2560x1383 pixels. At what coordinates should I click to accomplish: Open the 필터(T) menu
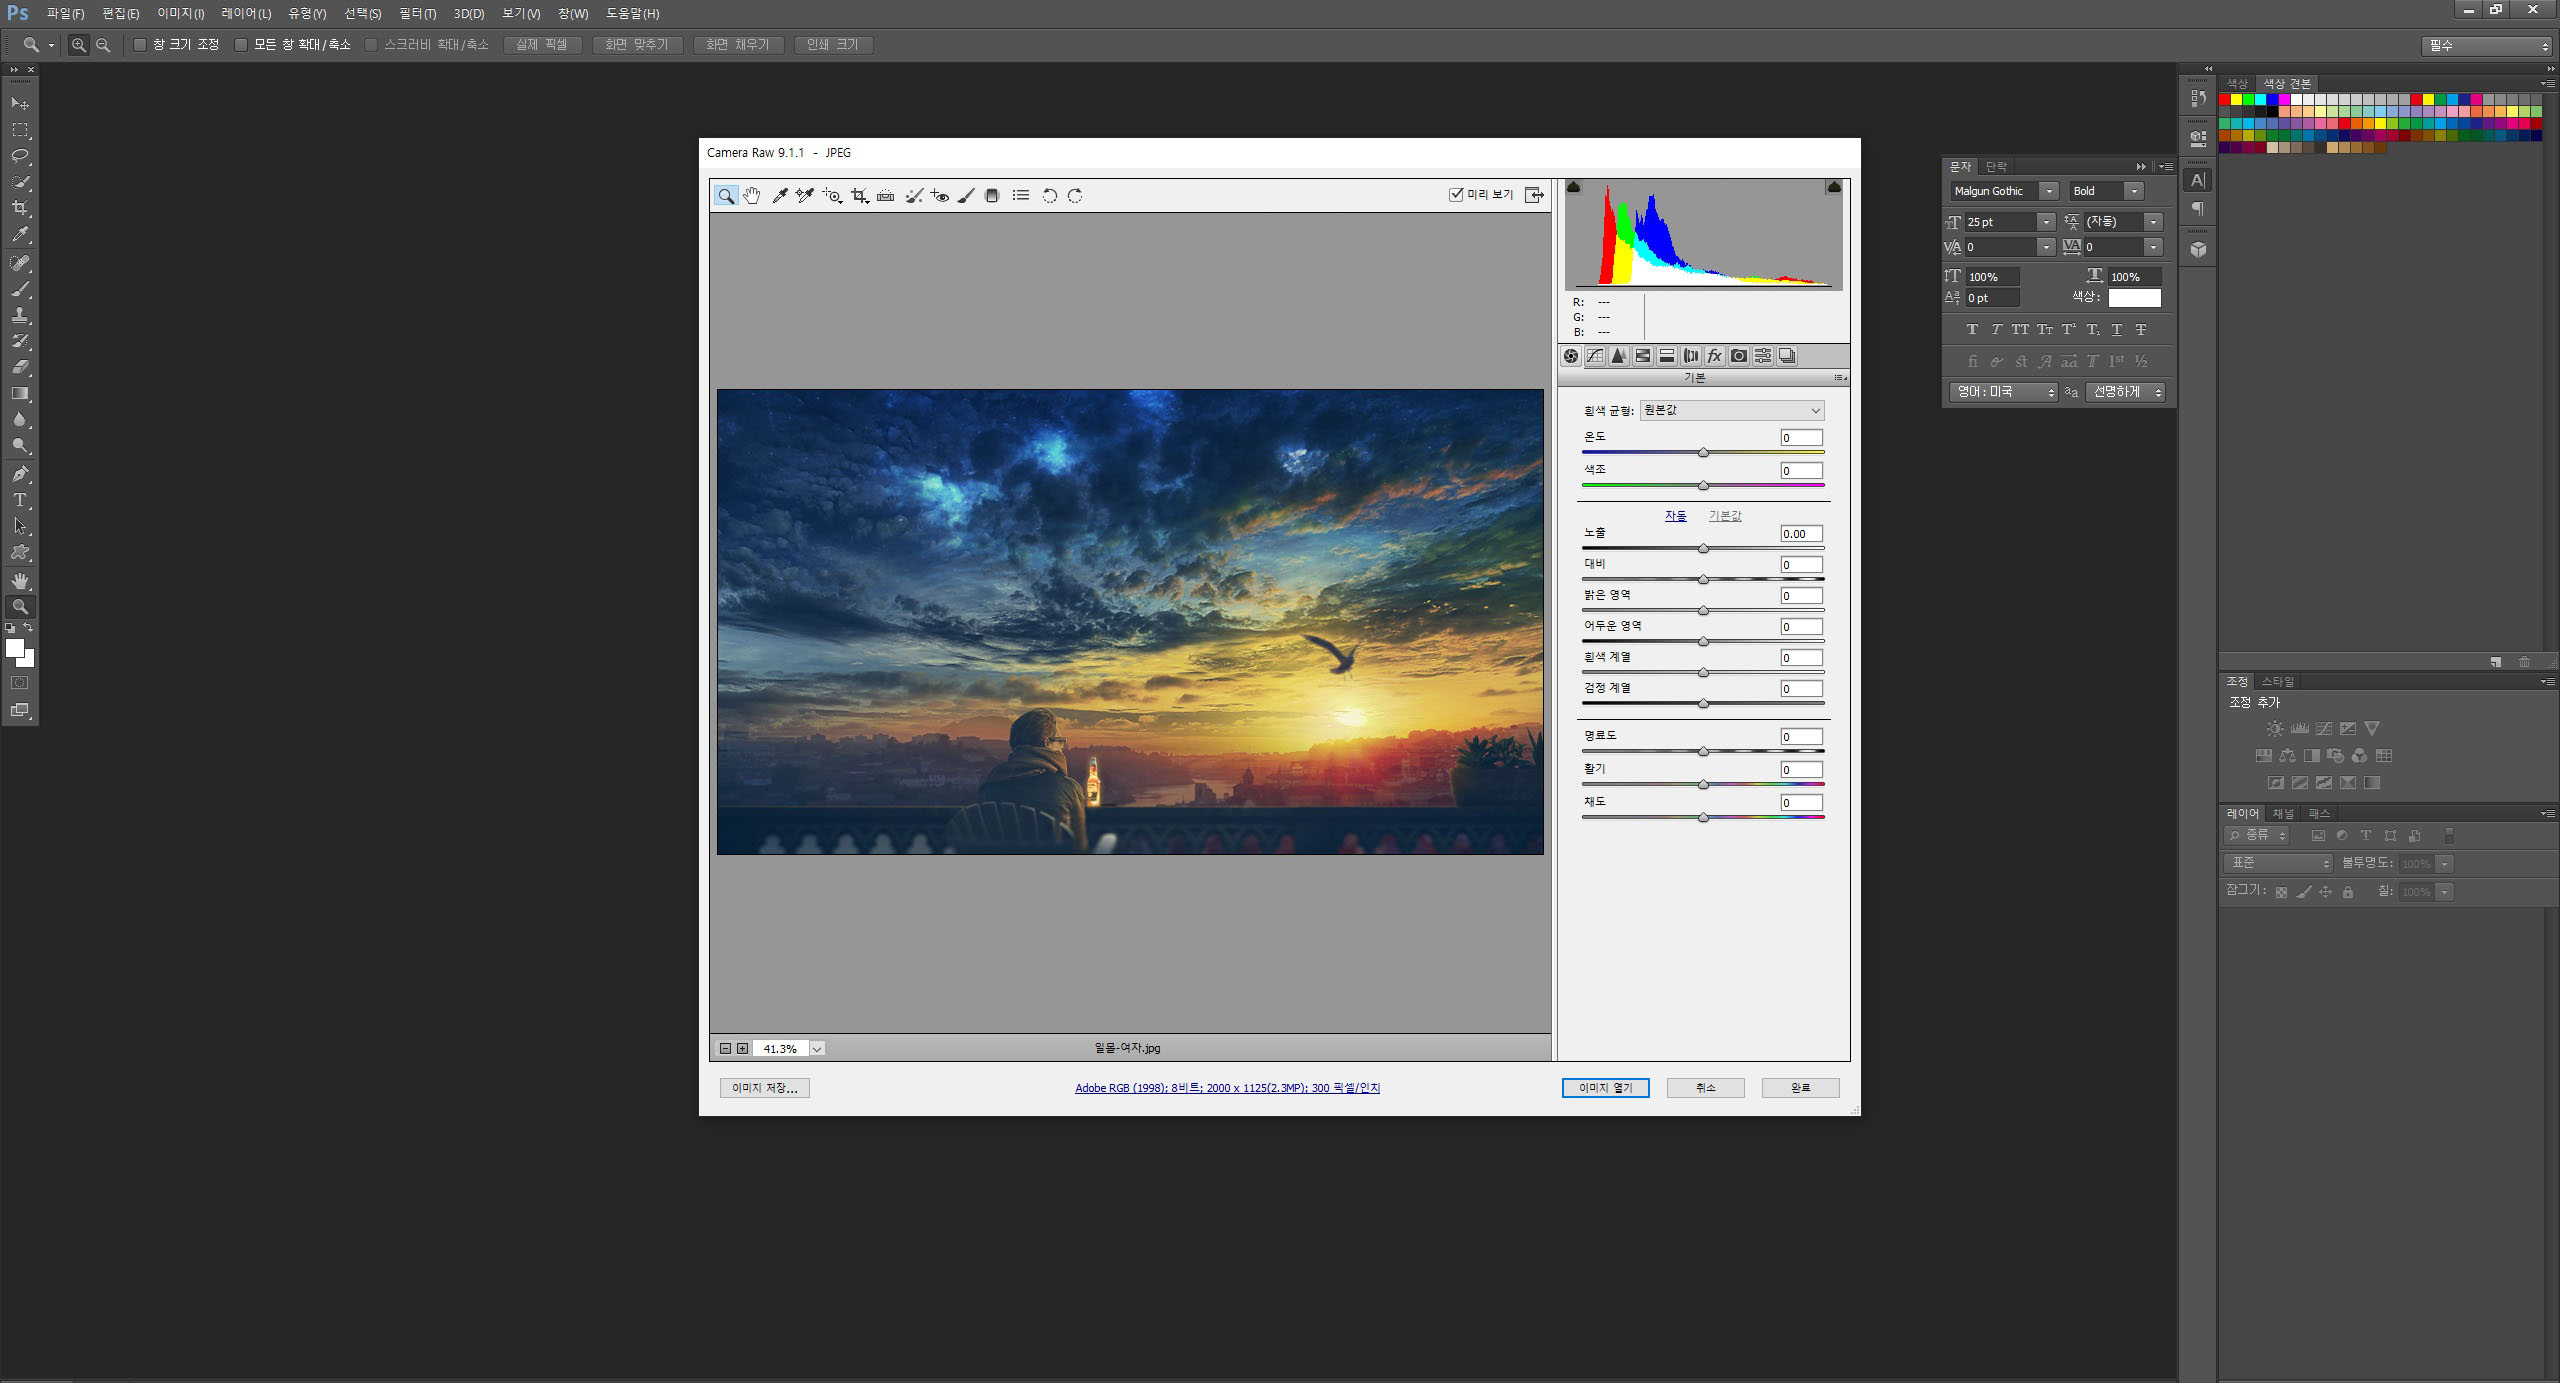(x=417, y=14)
